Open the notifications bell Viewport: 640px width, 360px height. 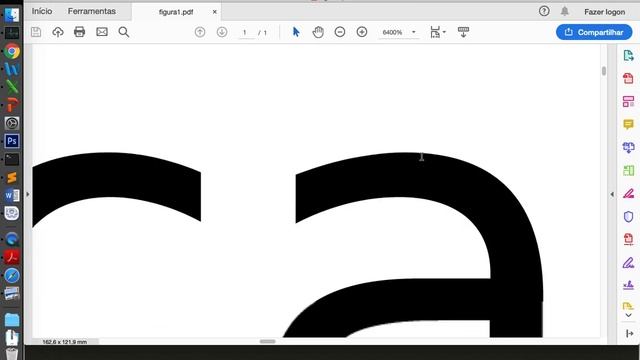[564, 11]
